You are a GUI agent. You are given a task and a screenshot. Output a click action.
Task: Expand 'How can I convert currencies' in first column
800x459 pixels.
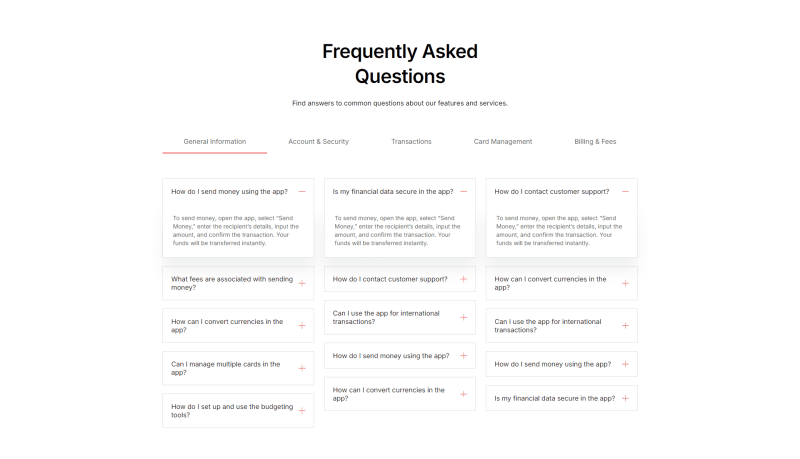(238, 326)
